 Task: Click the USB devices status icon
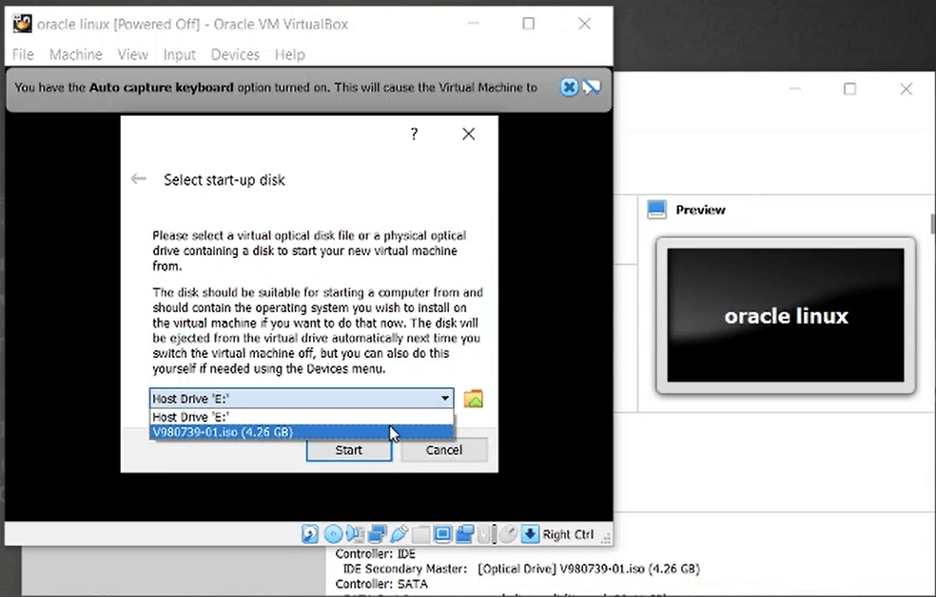click(399, 535)
